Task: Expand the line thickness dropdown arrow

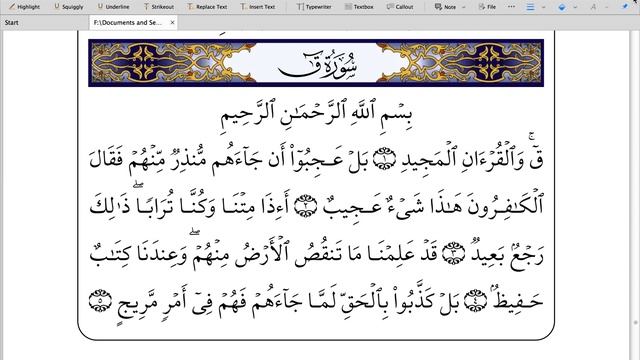Action: (543, 7)
